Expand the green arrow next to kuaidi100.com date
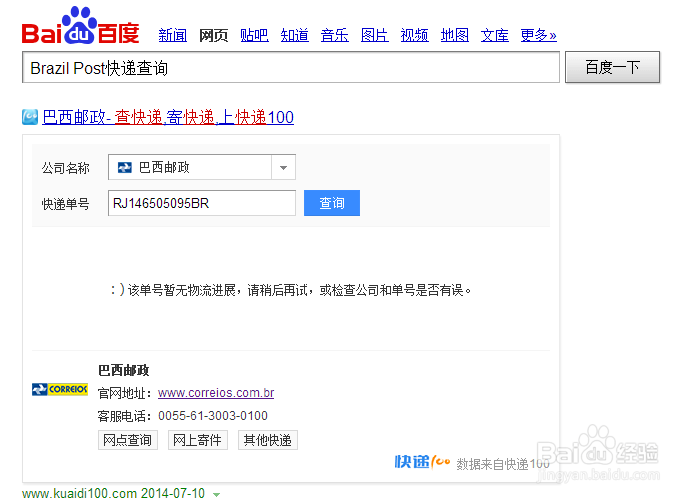Screen dimensions: 700x500 pos(217,494)
